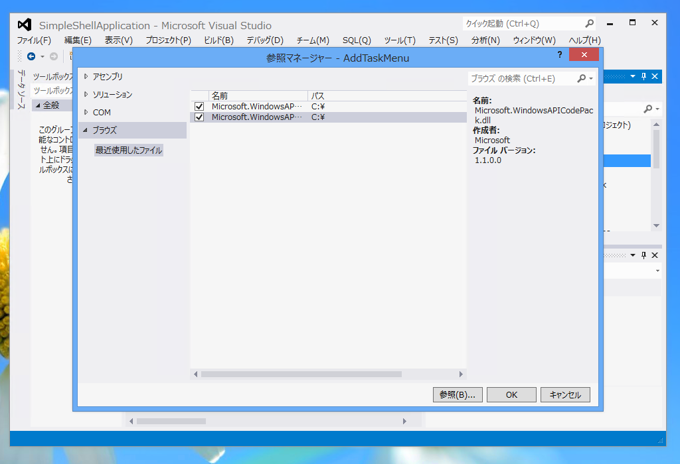Expand the アセンブリ category
The image size is (680, 464).
tap(86, 76)
